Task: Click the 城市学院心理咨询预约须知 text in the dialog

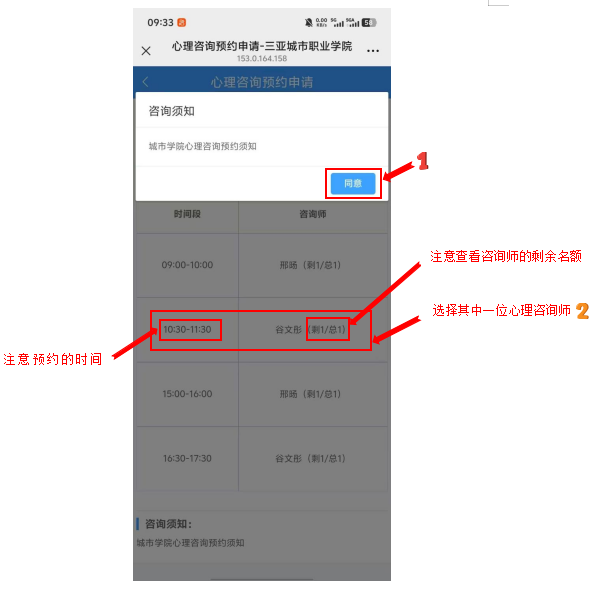Action: [x=202, y=146]
